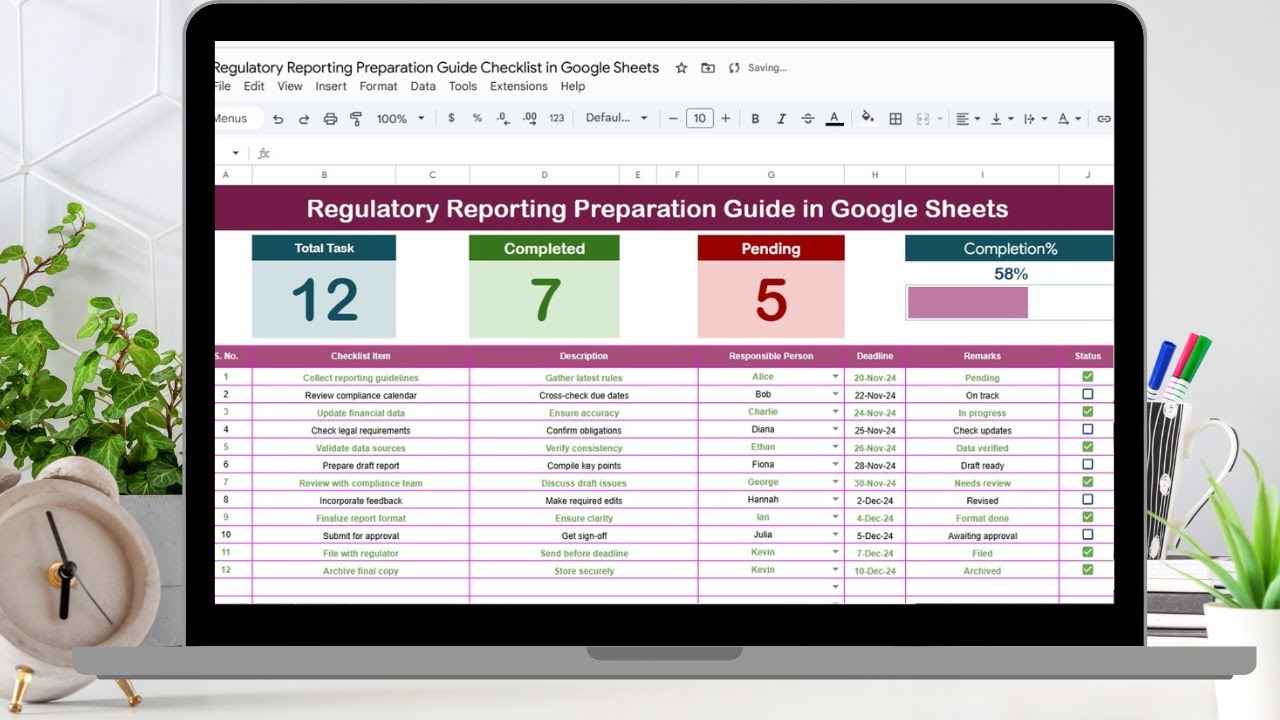Undo the last action
This screenshot has width=1280, height=720.
(278, 119)
